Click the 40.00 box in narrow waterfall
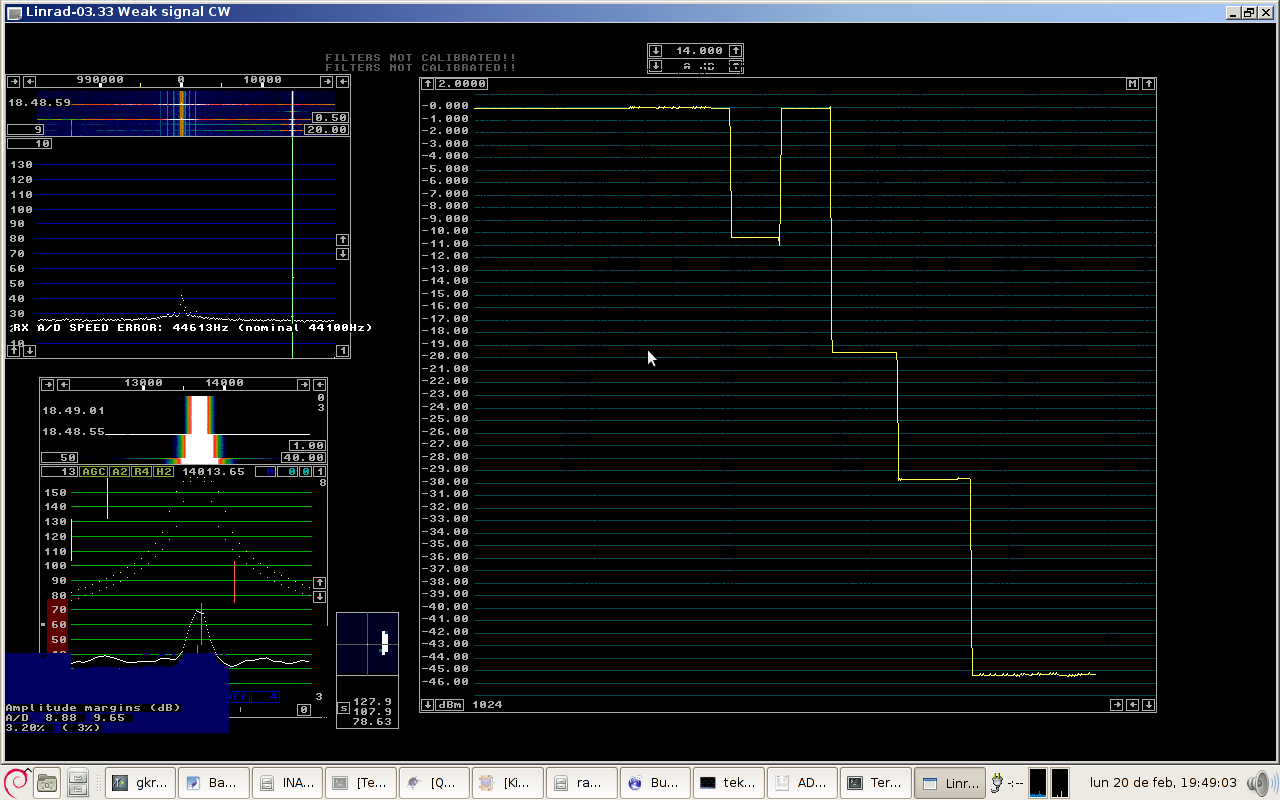The height and width of the screenshot is (800, 1280). click(x=303, y=458)
